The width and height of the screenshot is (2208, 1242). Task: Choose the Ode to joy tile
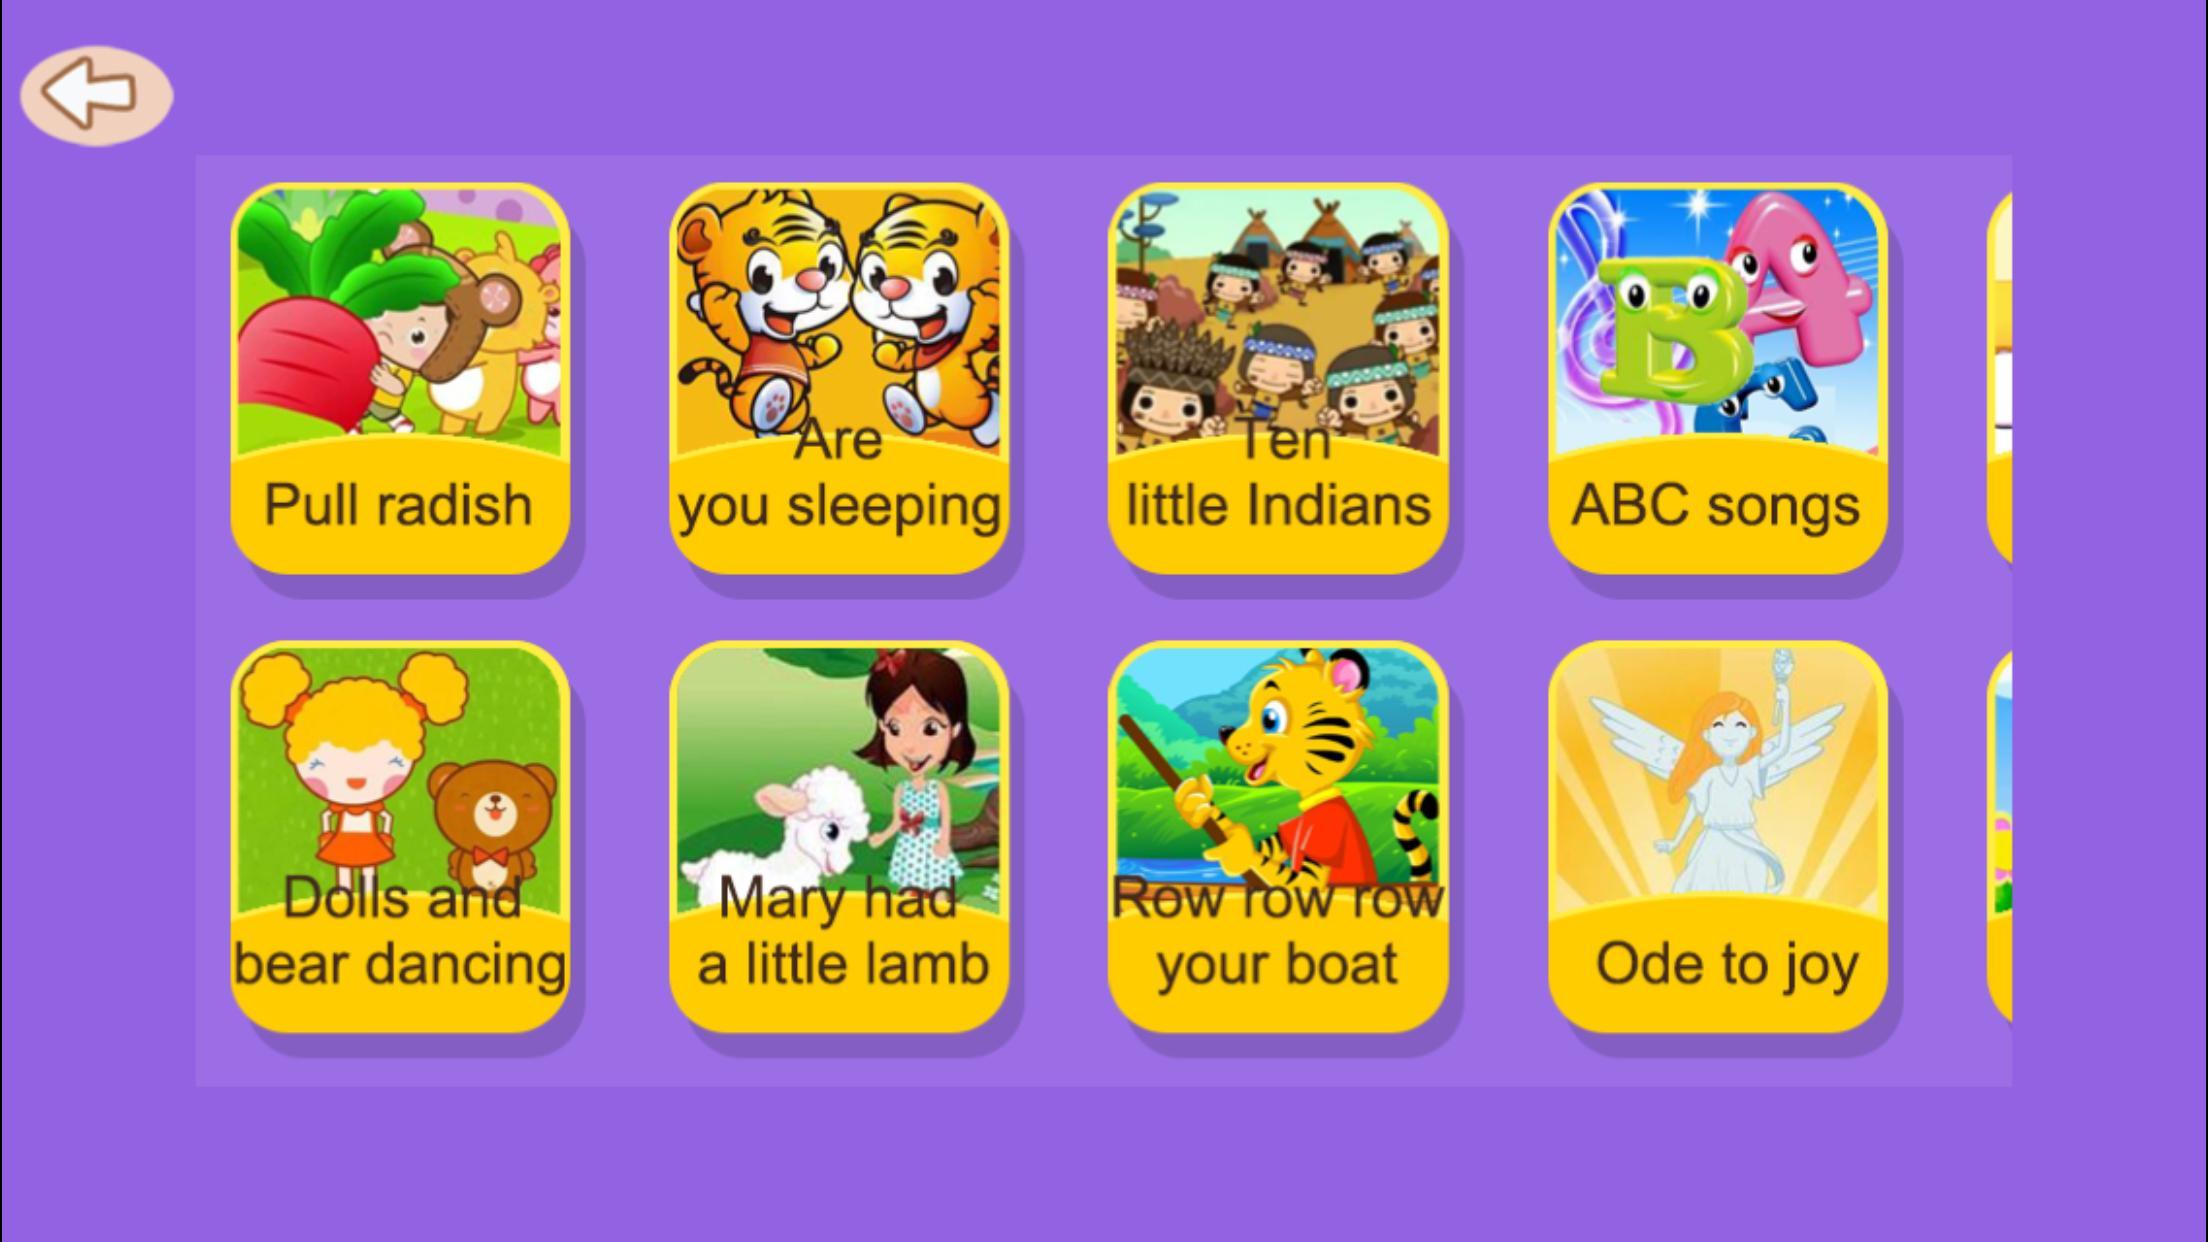point(1717,836)
